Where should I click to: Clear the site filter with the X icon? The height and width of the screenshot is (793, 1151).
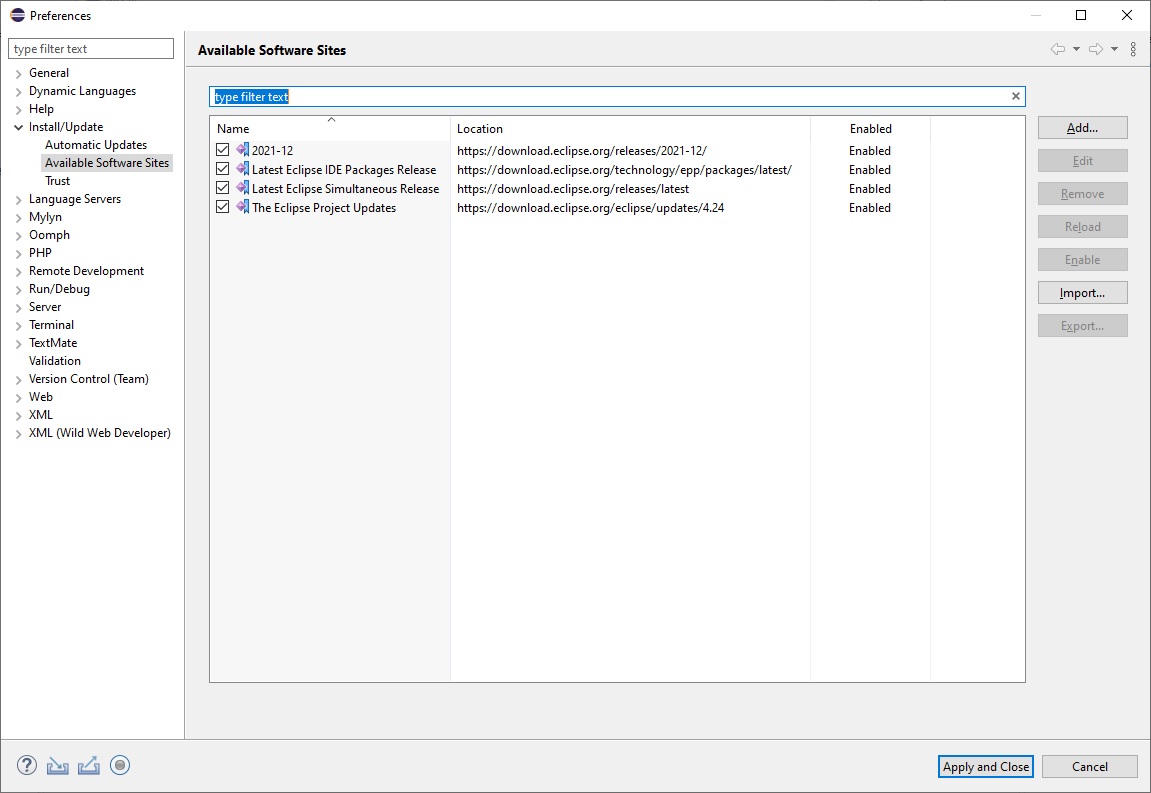pyautogui.click(x=1016, y=96)
